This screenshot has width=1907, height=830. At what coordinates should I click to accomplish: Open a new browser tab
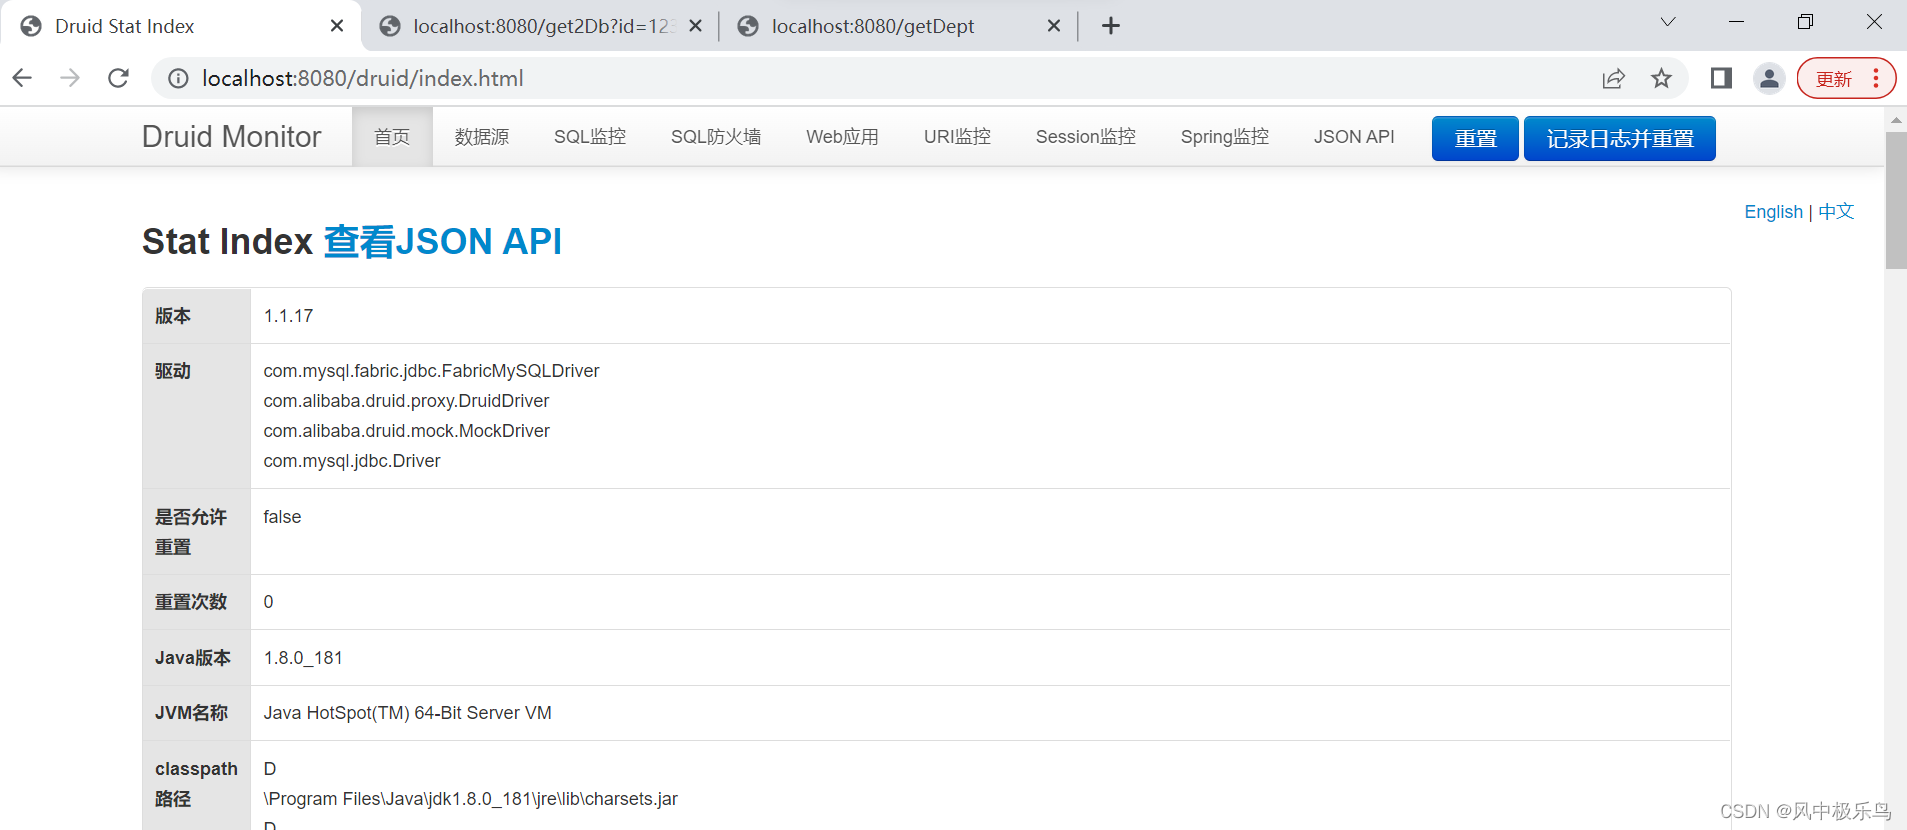pos(1110,26)
